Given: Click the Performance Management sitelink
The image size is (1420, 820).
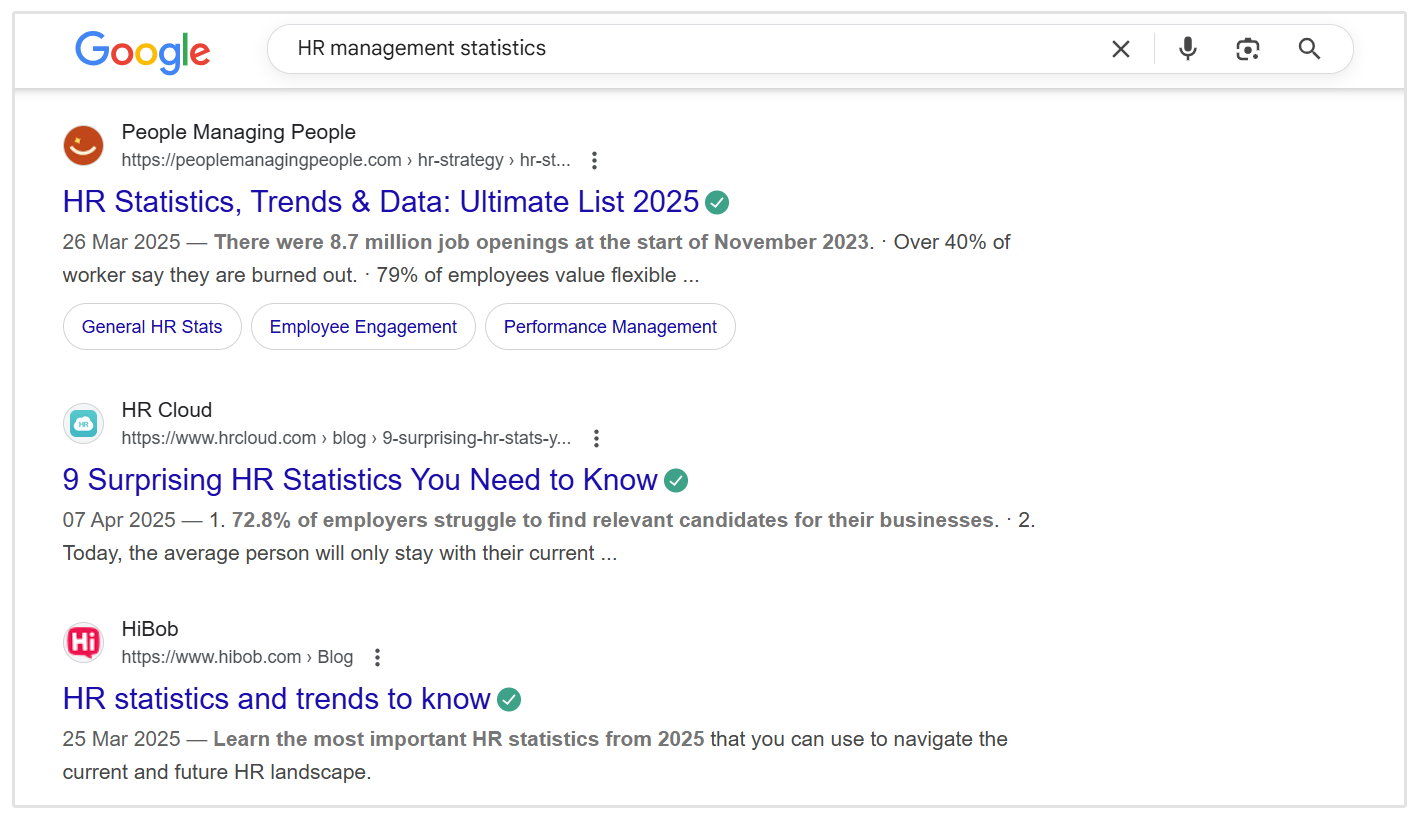Looking at the screenshot, I should 610,326.
